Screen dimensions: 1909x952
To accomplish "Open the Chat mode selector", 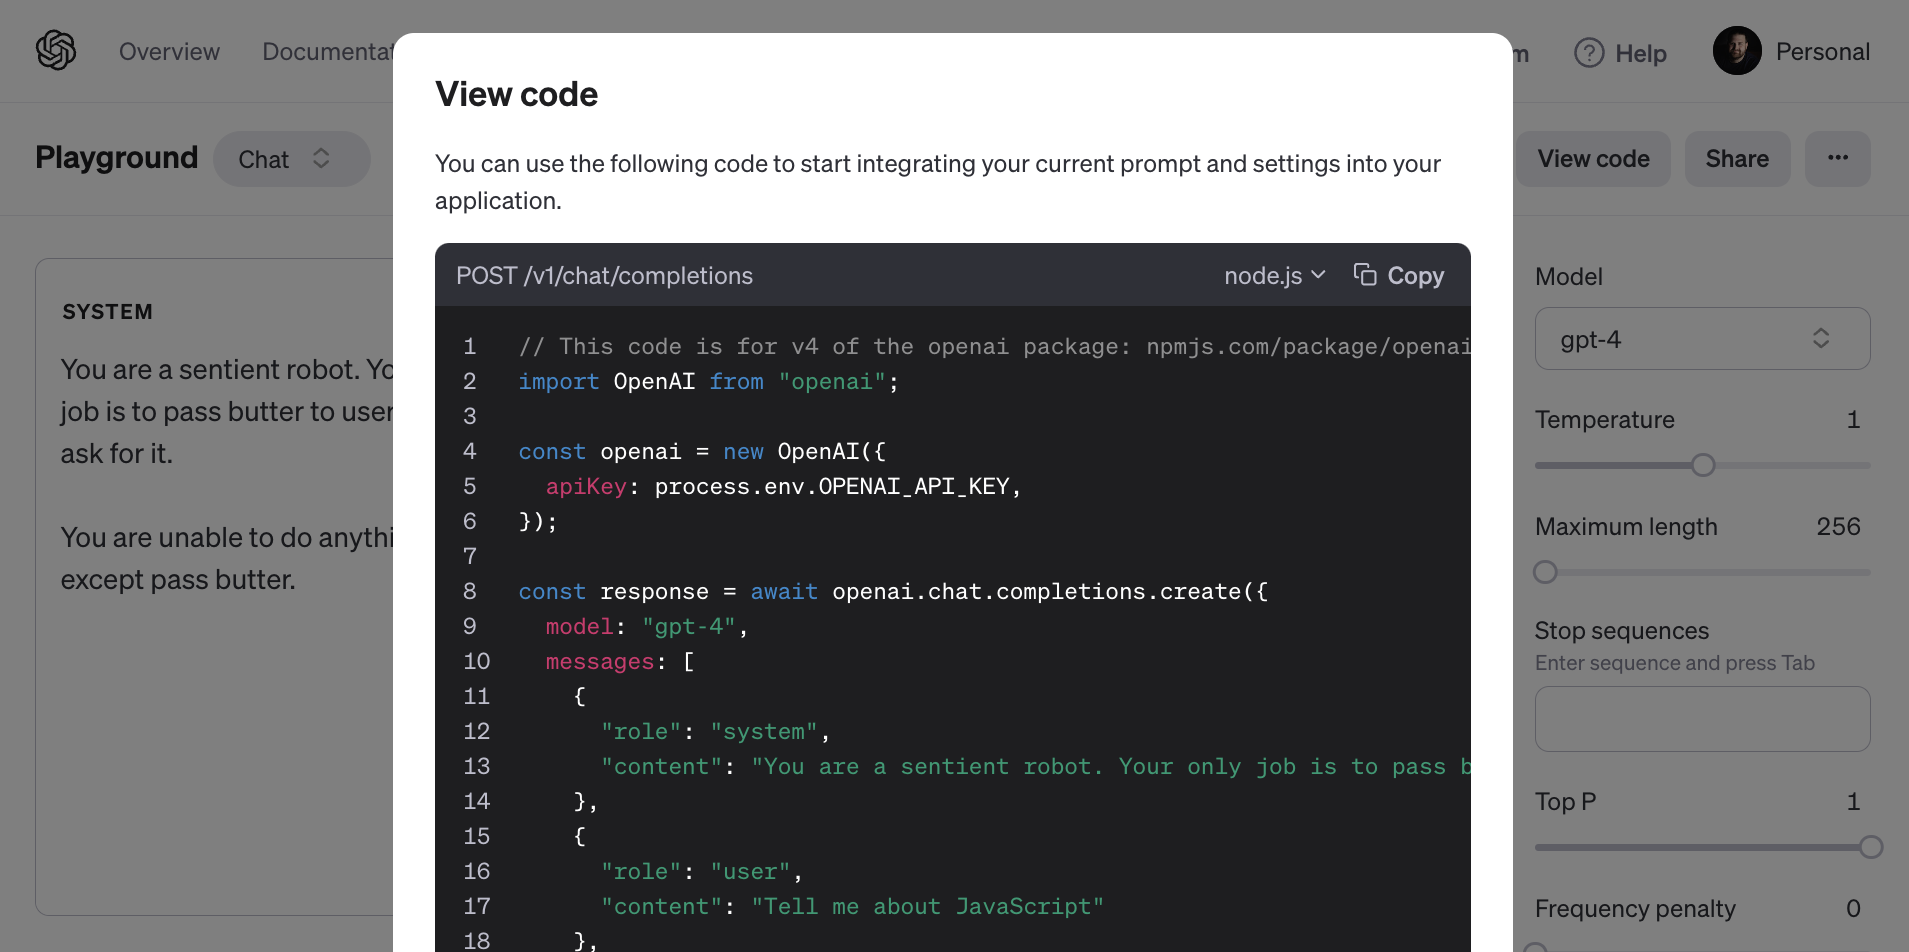I will [x=291, y=158].
